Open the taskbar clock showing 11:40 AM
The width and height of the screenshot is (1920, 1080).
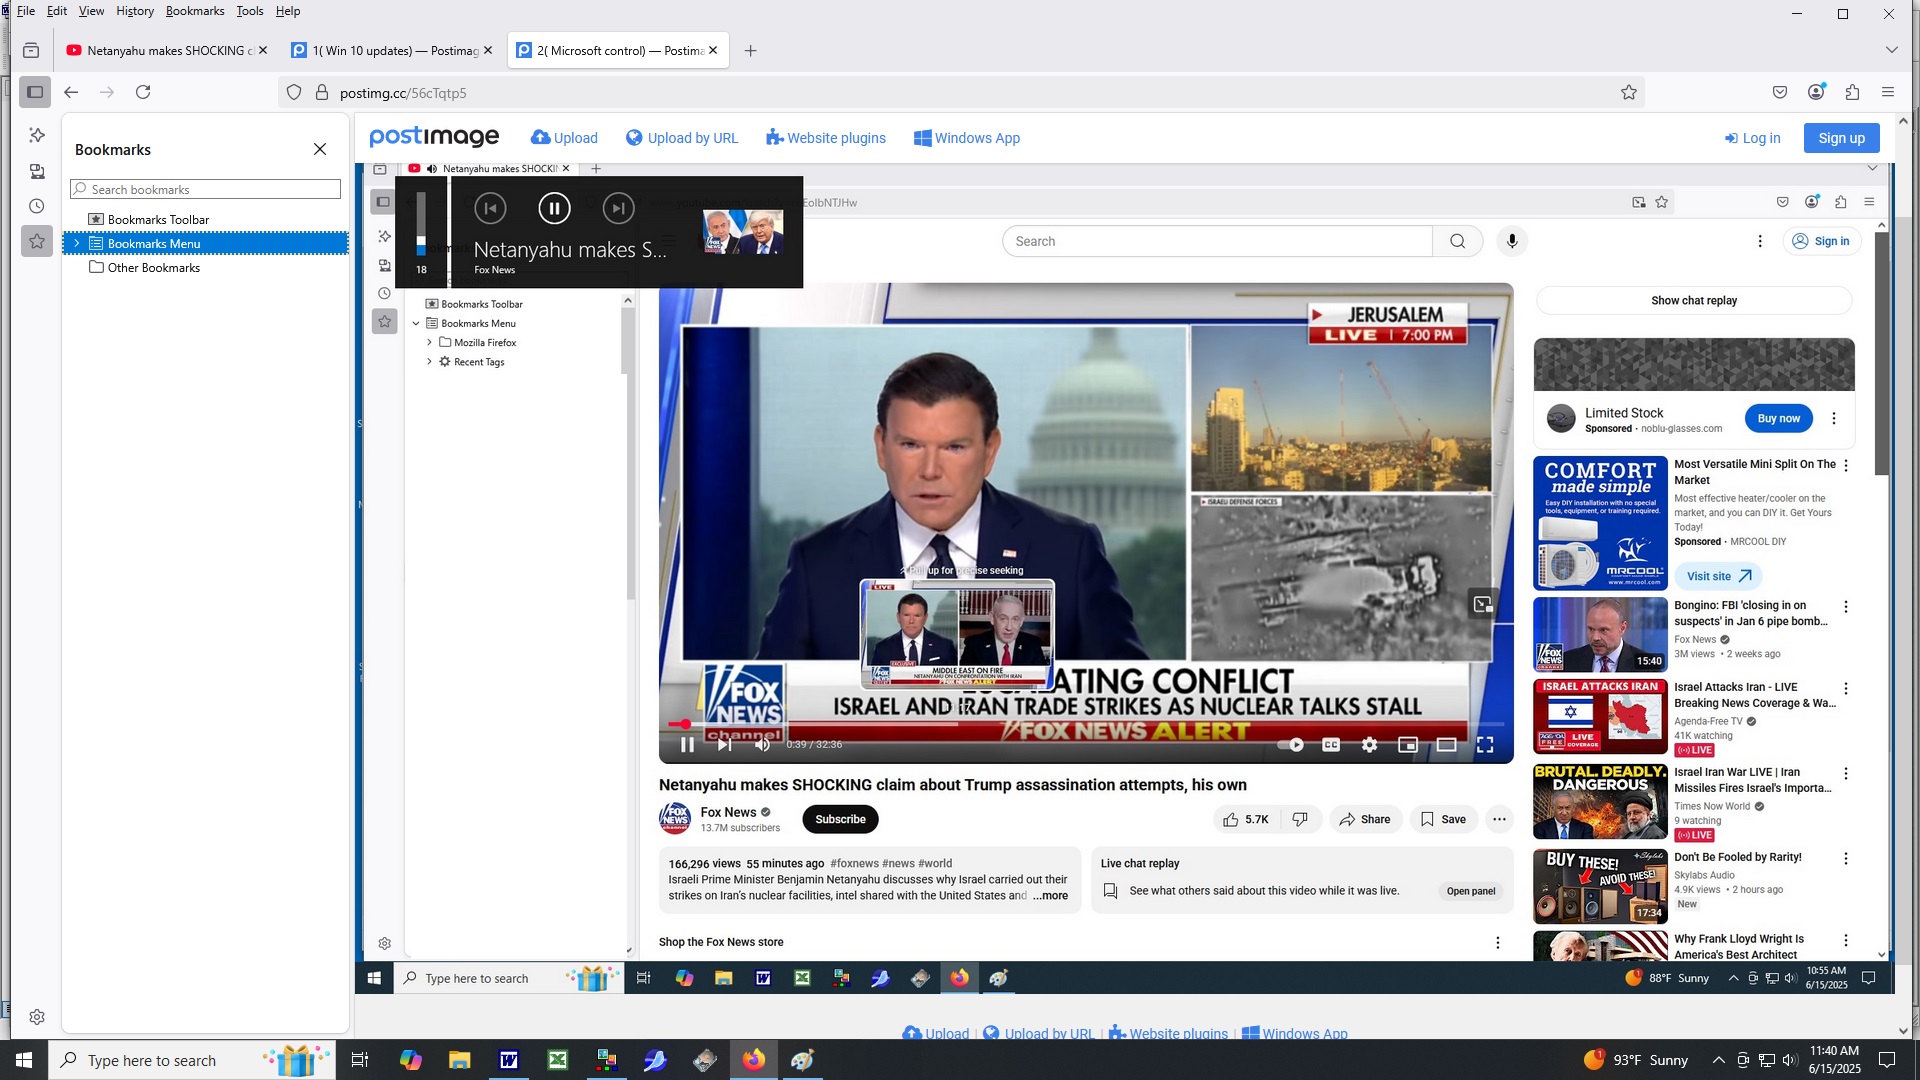coord(1834,1060)
